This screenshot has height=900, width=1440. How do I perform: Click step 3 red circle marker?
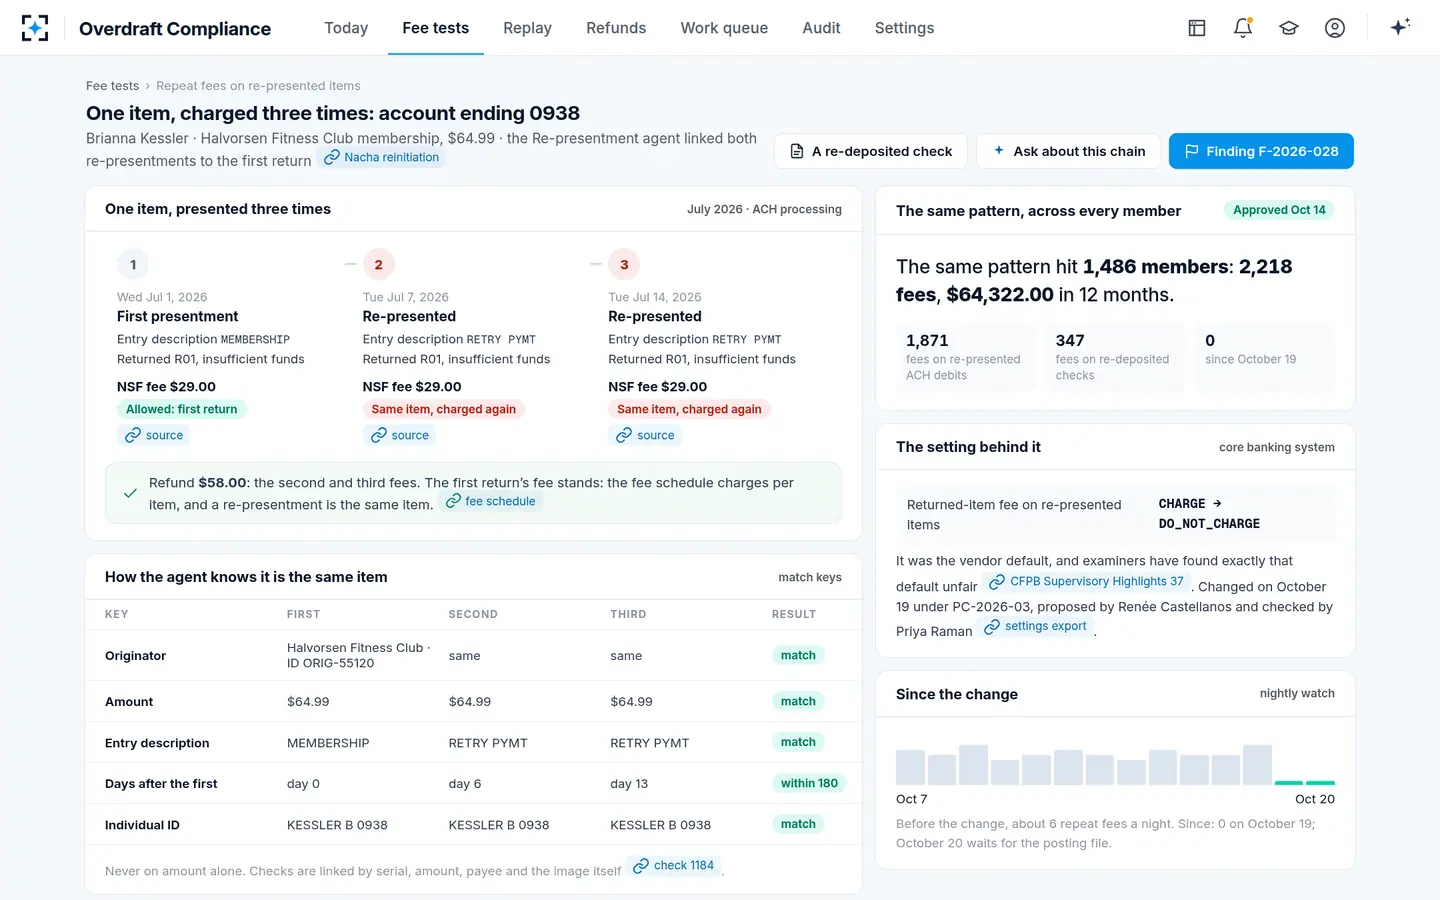(x=624, y=264)
